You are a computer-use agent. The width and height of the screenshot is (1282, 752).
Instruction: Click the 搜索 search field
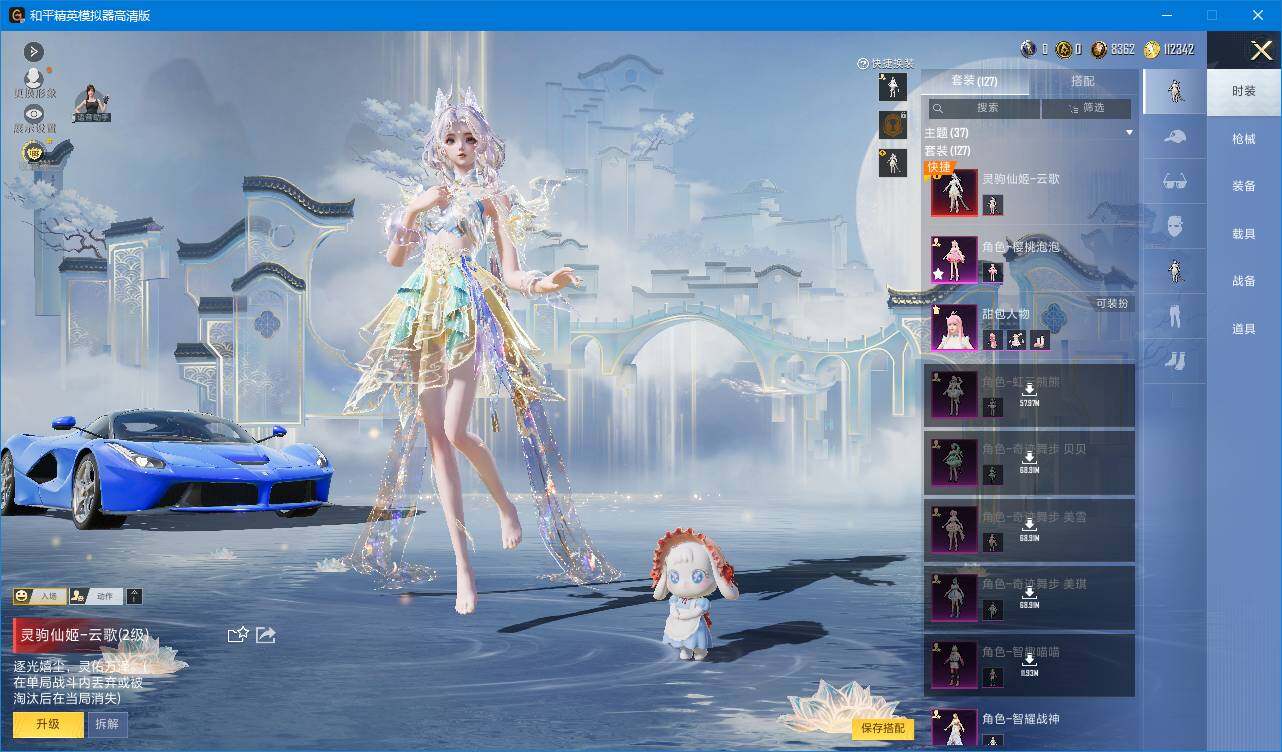983,108
